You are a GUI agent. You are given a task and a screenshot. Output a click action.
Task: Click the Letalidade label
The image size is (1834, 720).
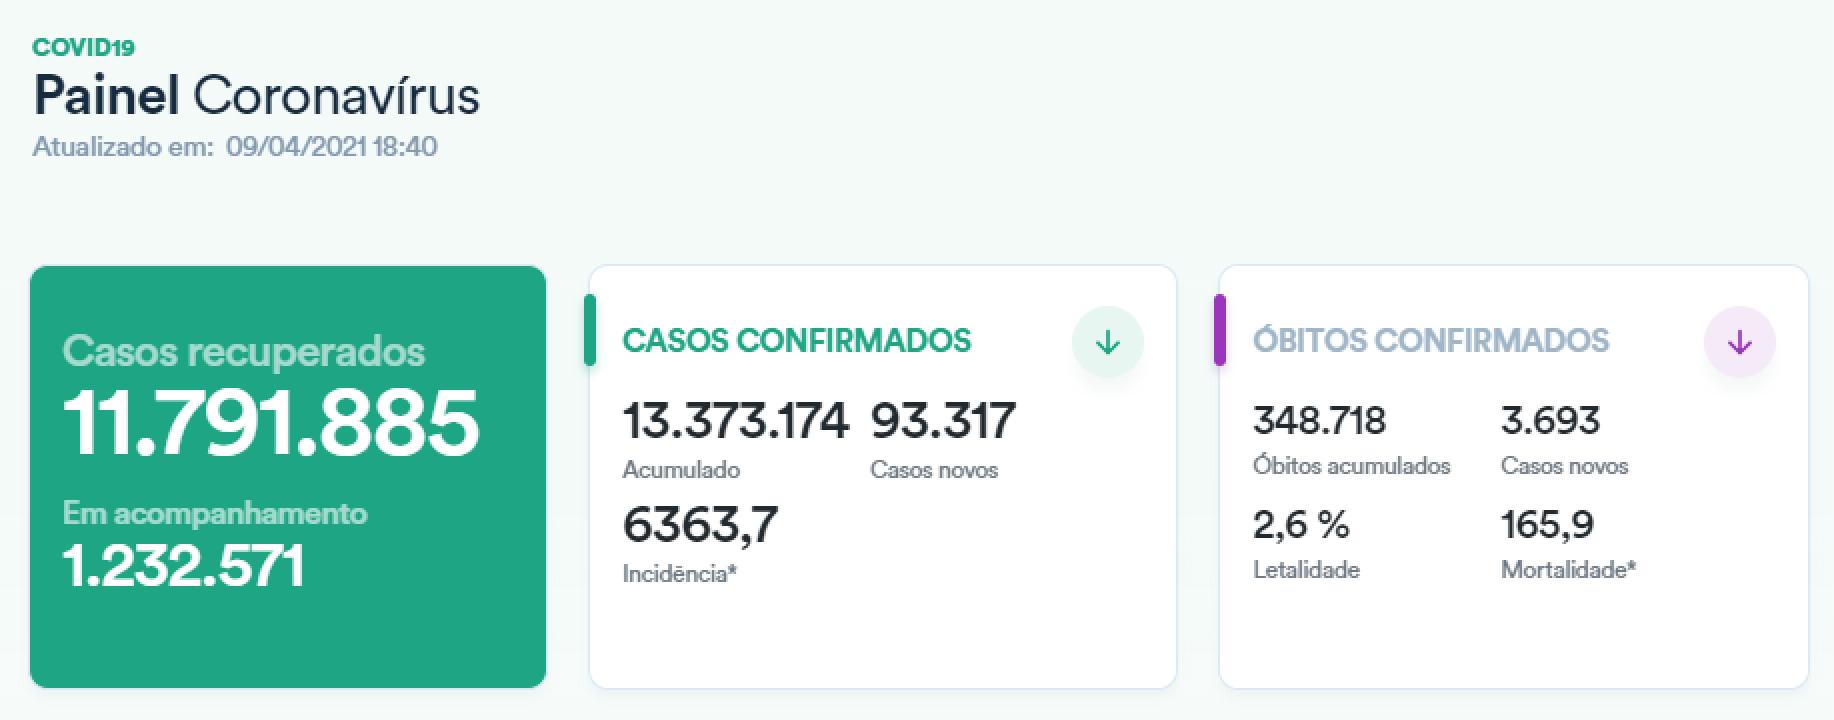[1306, 570]
